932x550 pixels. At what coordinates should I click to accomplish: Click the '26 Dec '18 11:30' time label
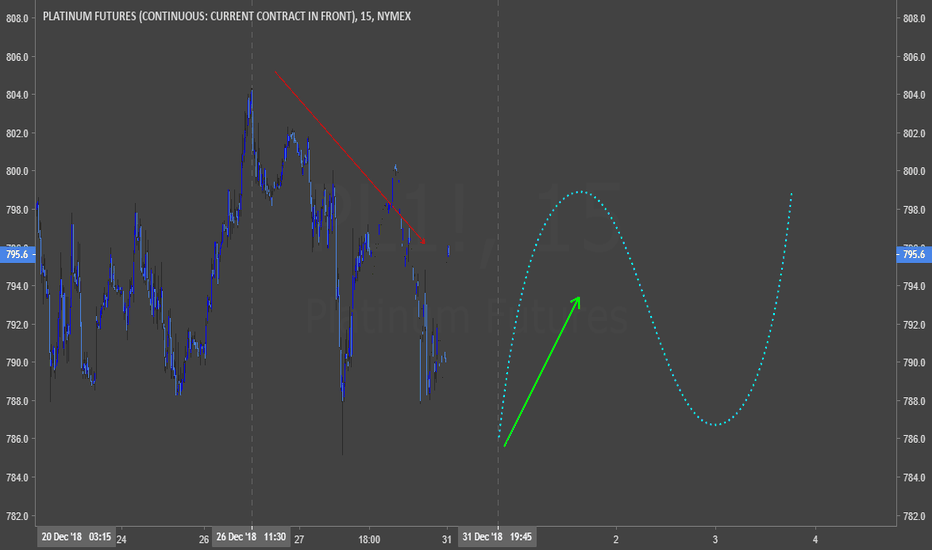click(x=251, y=537)
